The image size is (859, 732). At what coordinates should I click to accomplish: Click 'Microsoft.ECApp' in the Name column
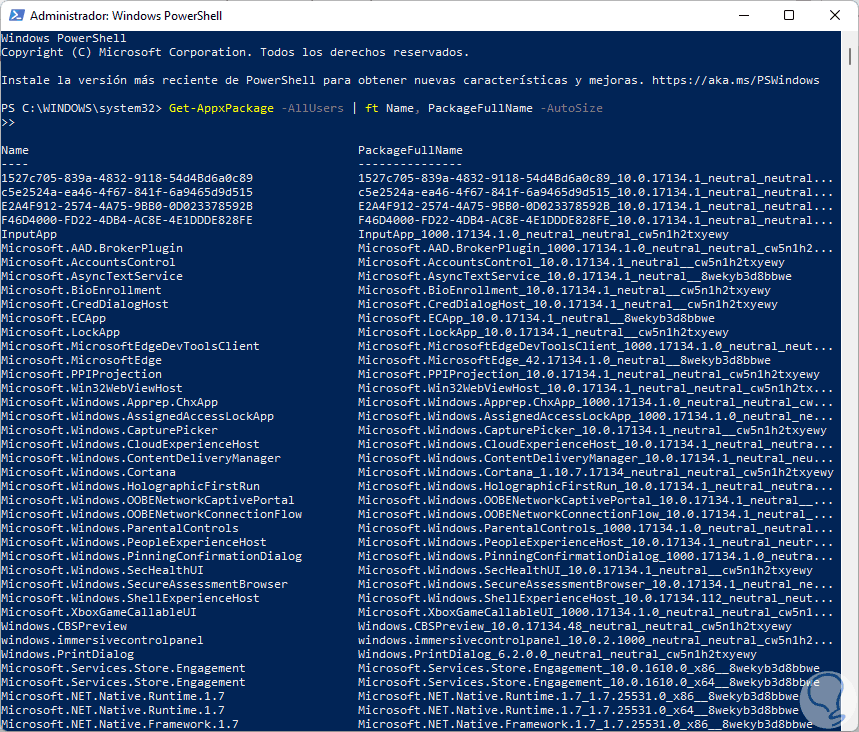pyautogui.click(x=54, y=318)
